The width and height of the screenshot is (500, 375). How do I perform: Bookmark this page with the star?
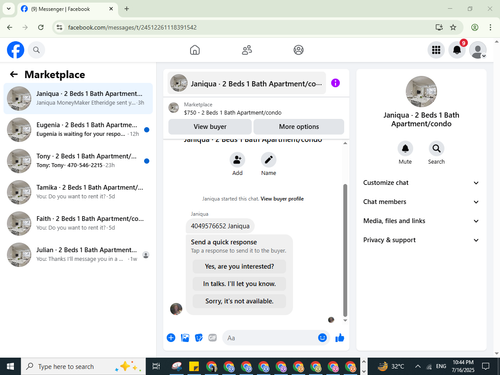pyautogui.click(x=453, y=27)
